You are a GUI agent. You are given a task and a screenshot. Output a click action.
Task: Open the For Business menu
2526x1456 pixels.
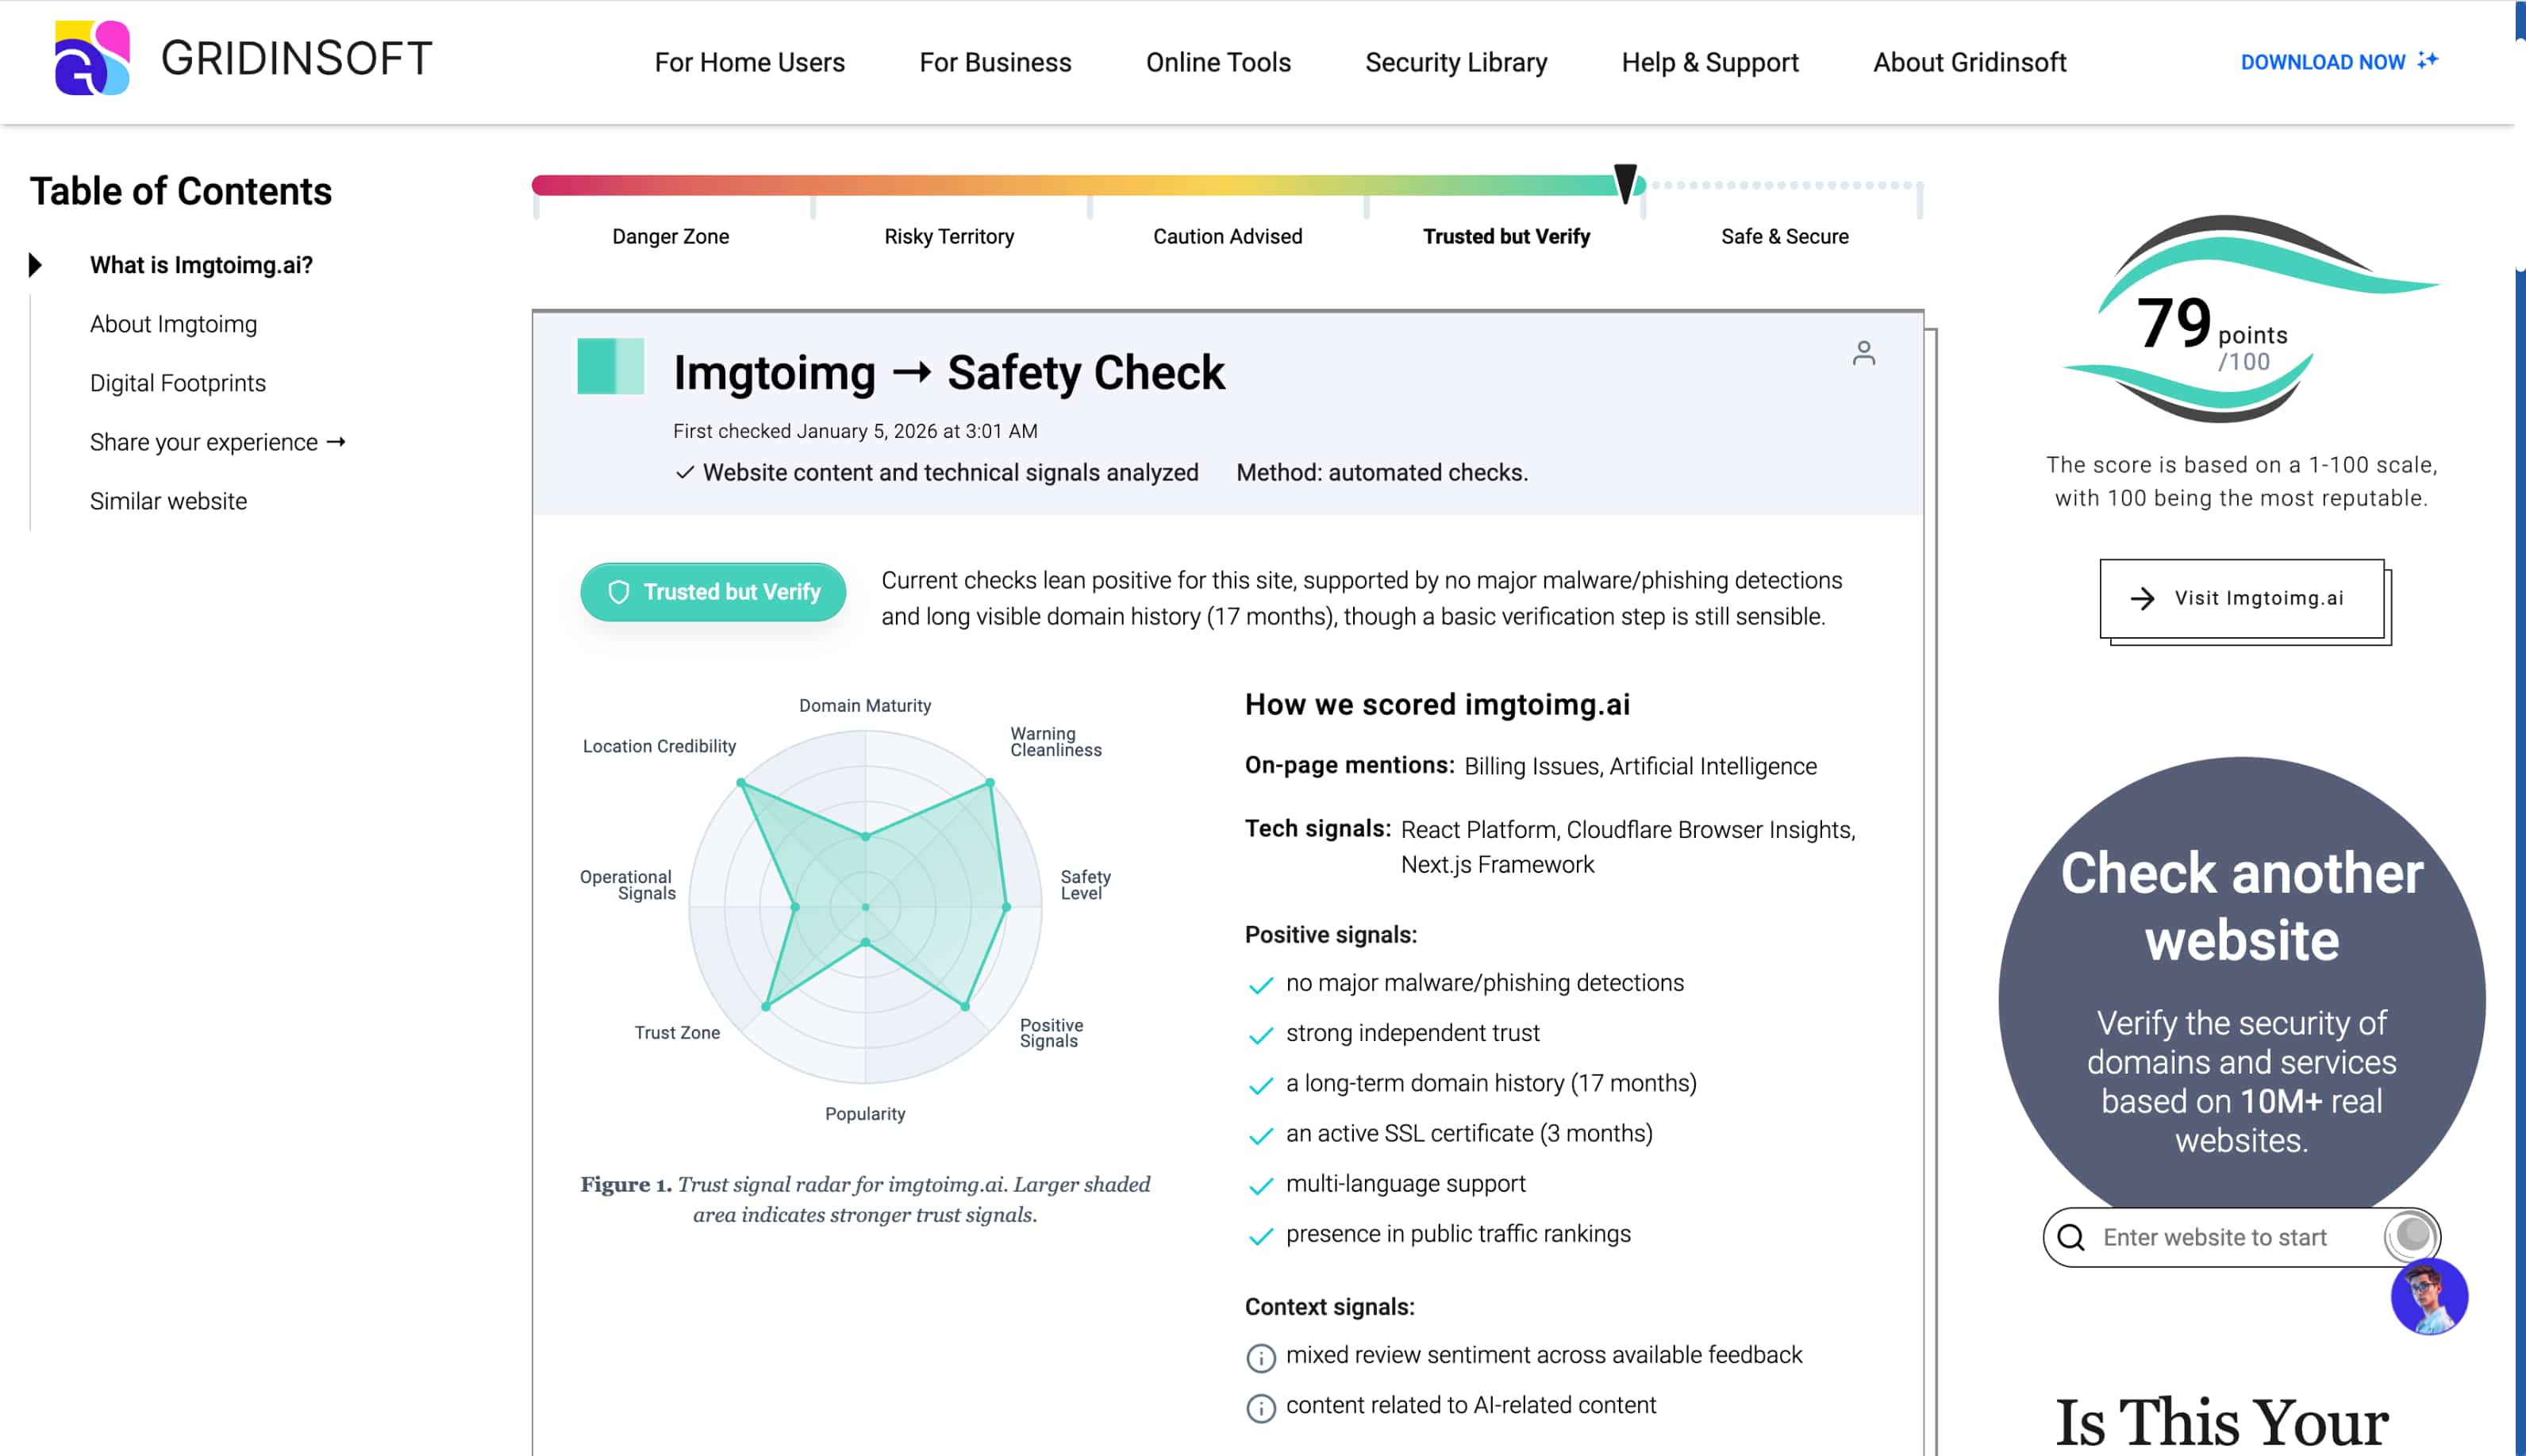point(995,62)
